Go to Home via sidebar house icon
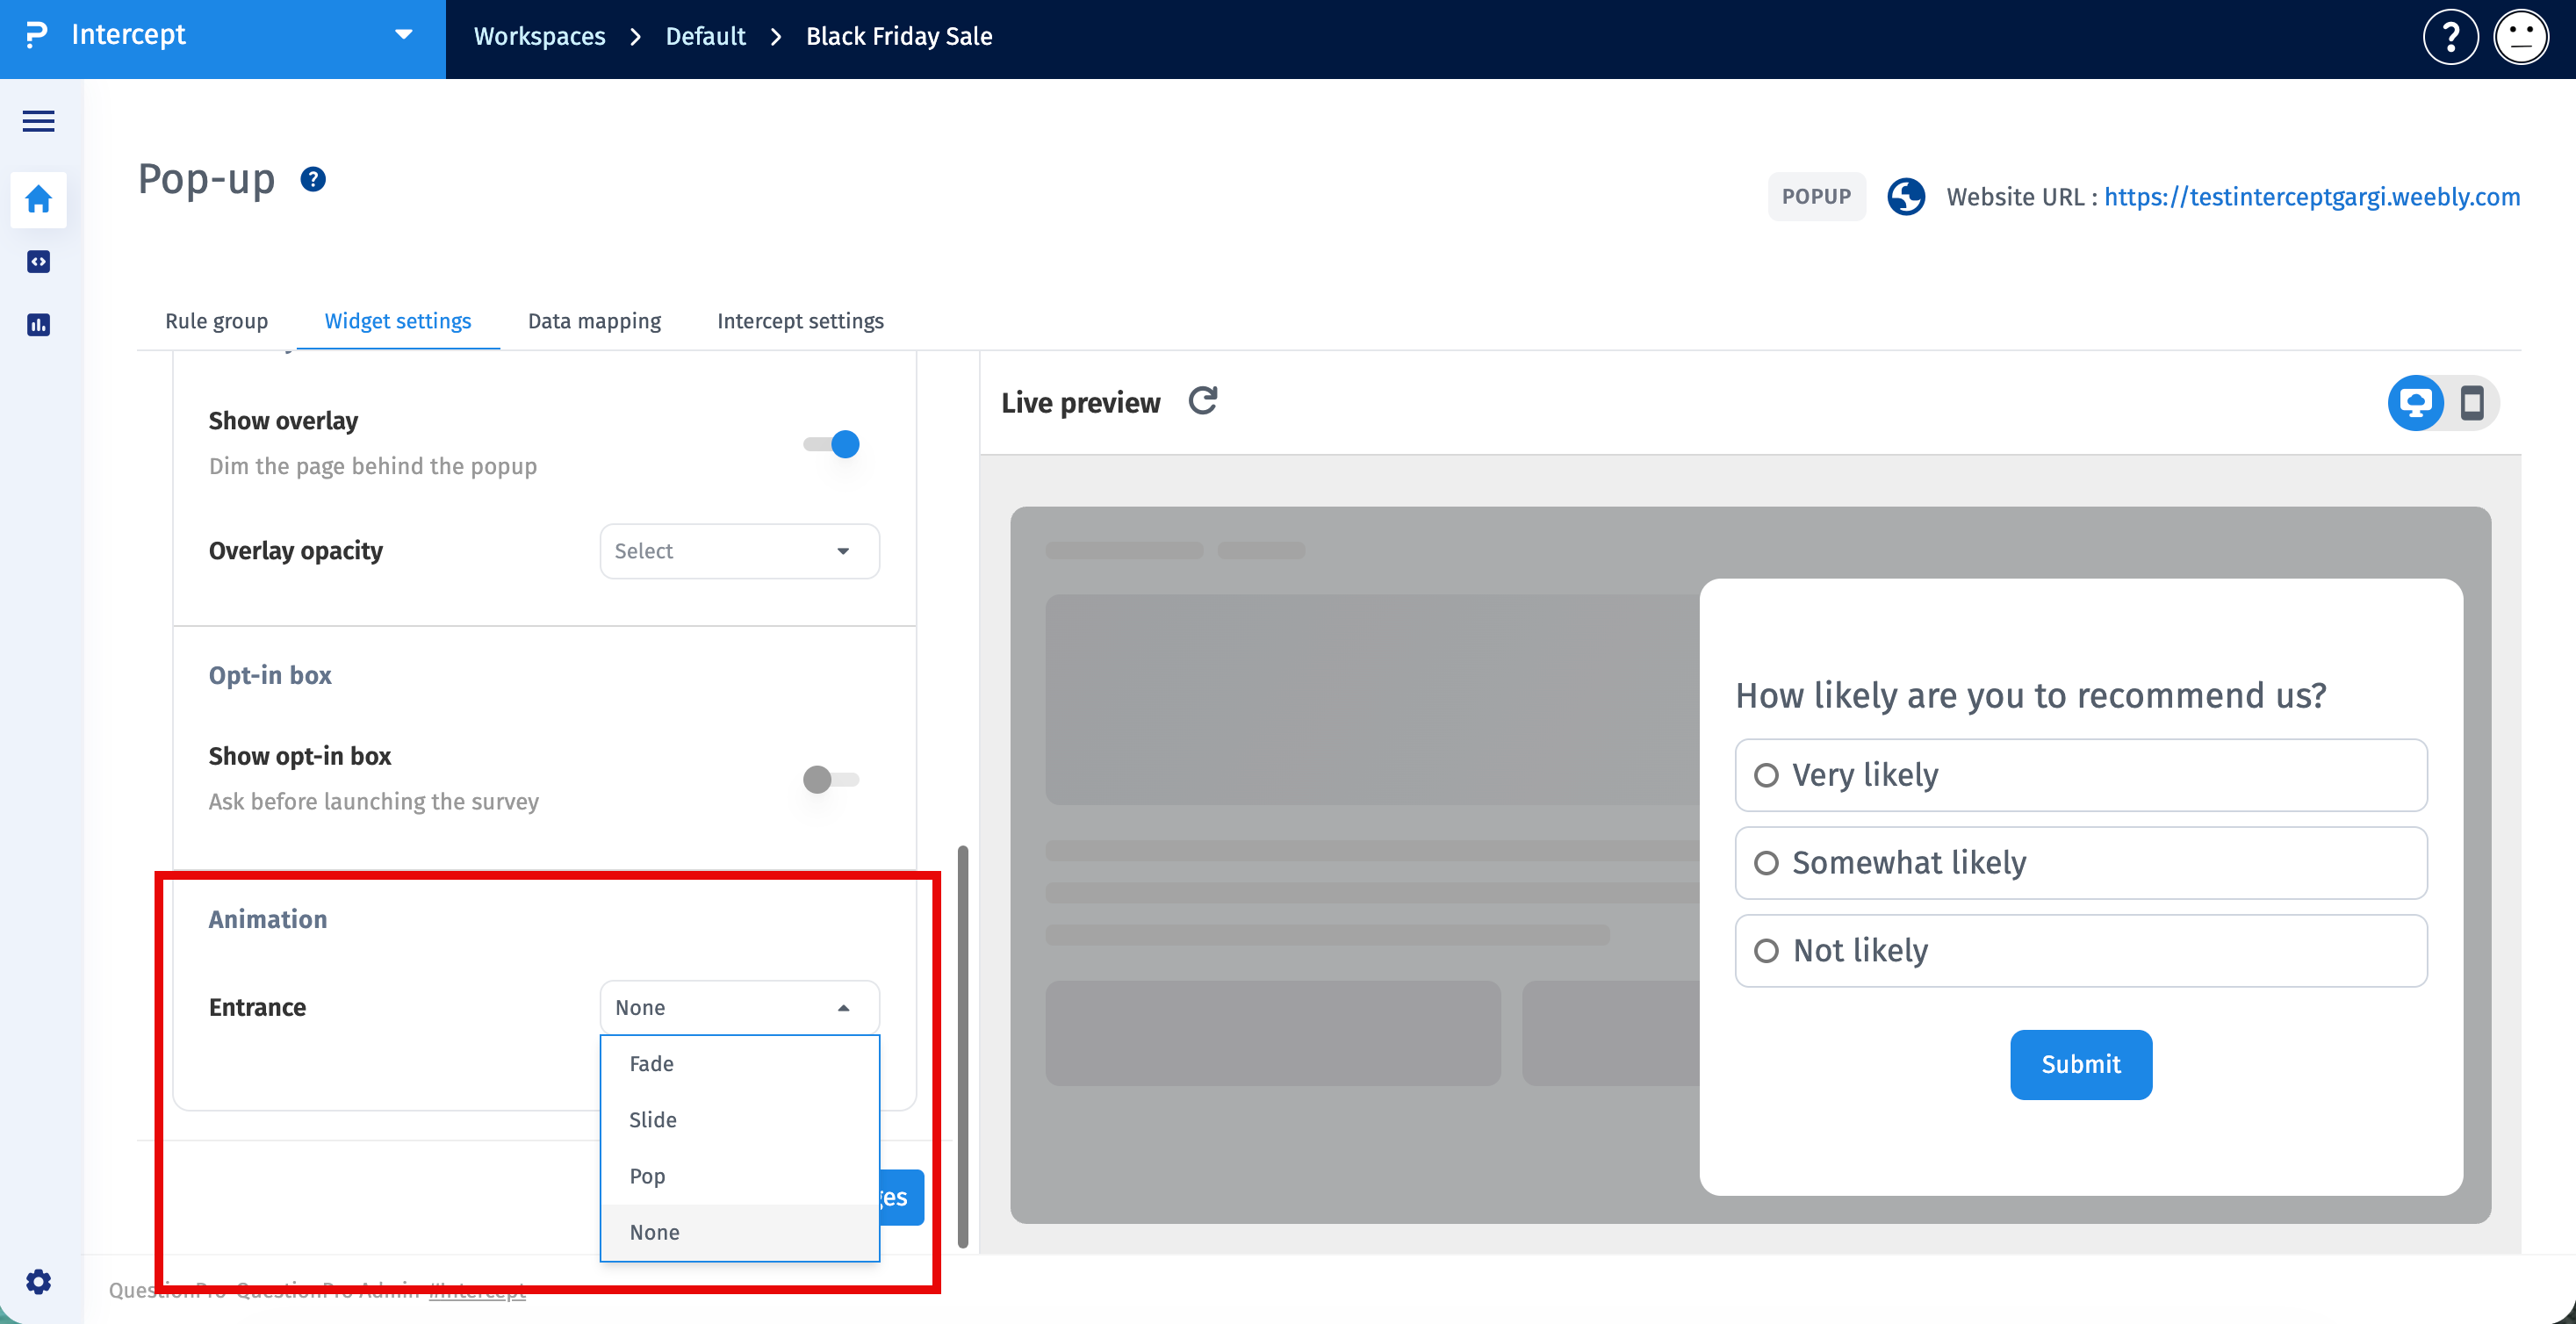The height and width of the screenshot is (1324, 2576). [x=38, y=199]
